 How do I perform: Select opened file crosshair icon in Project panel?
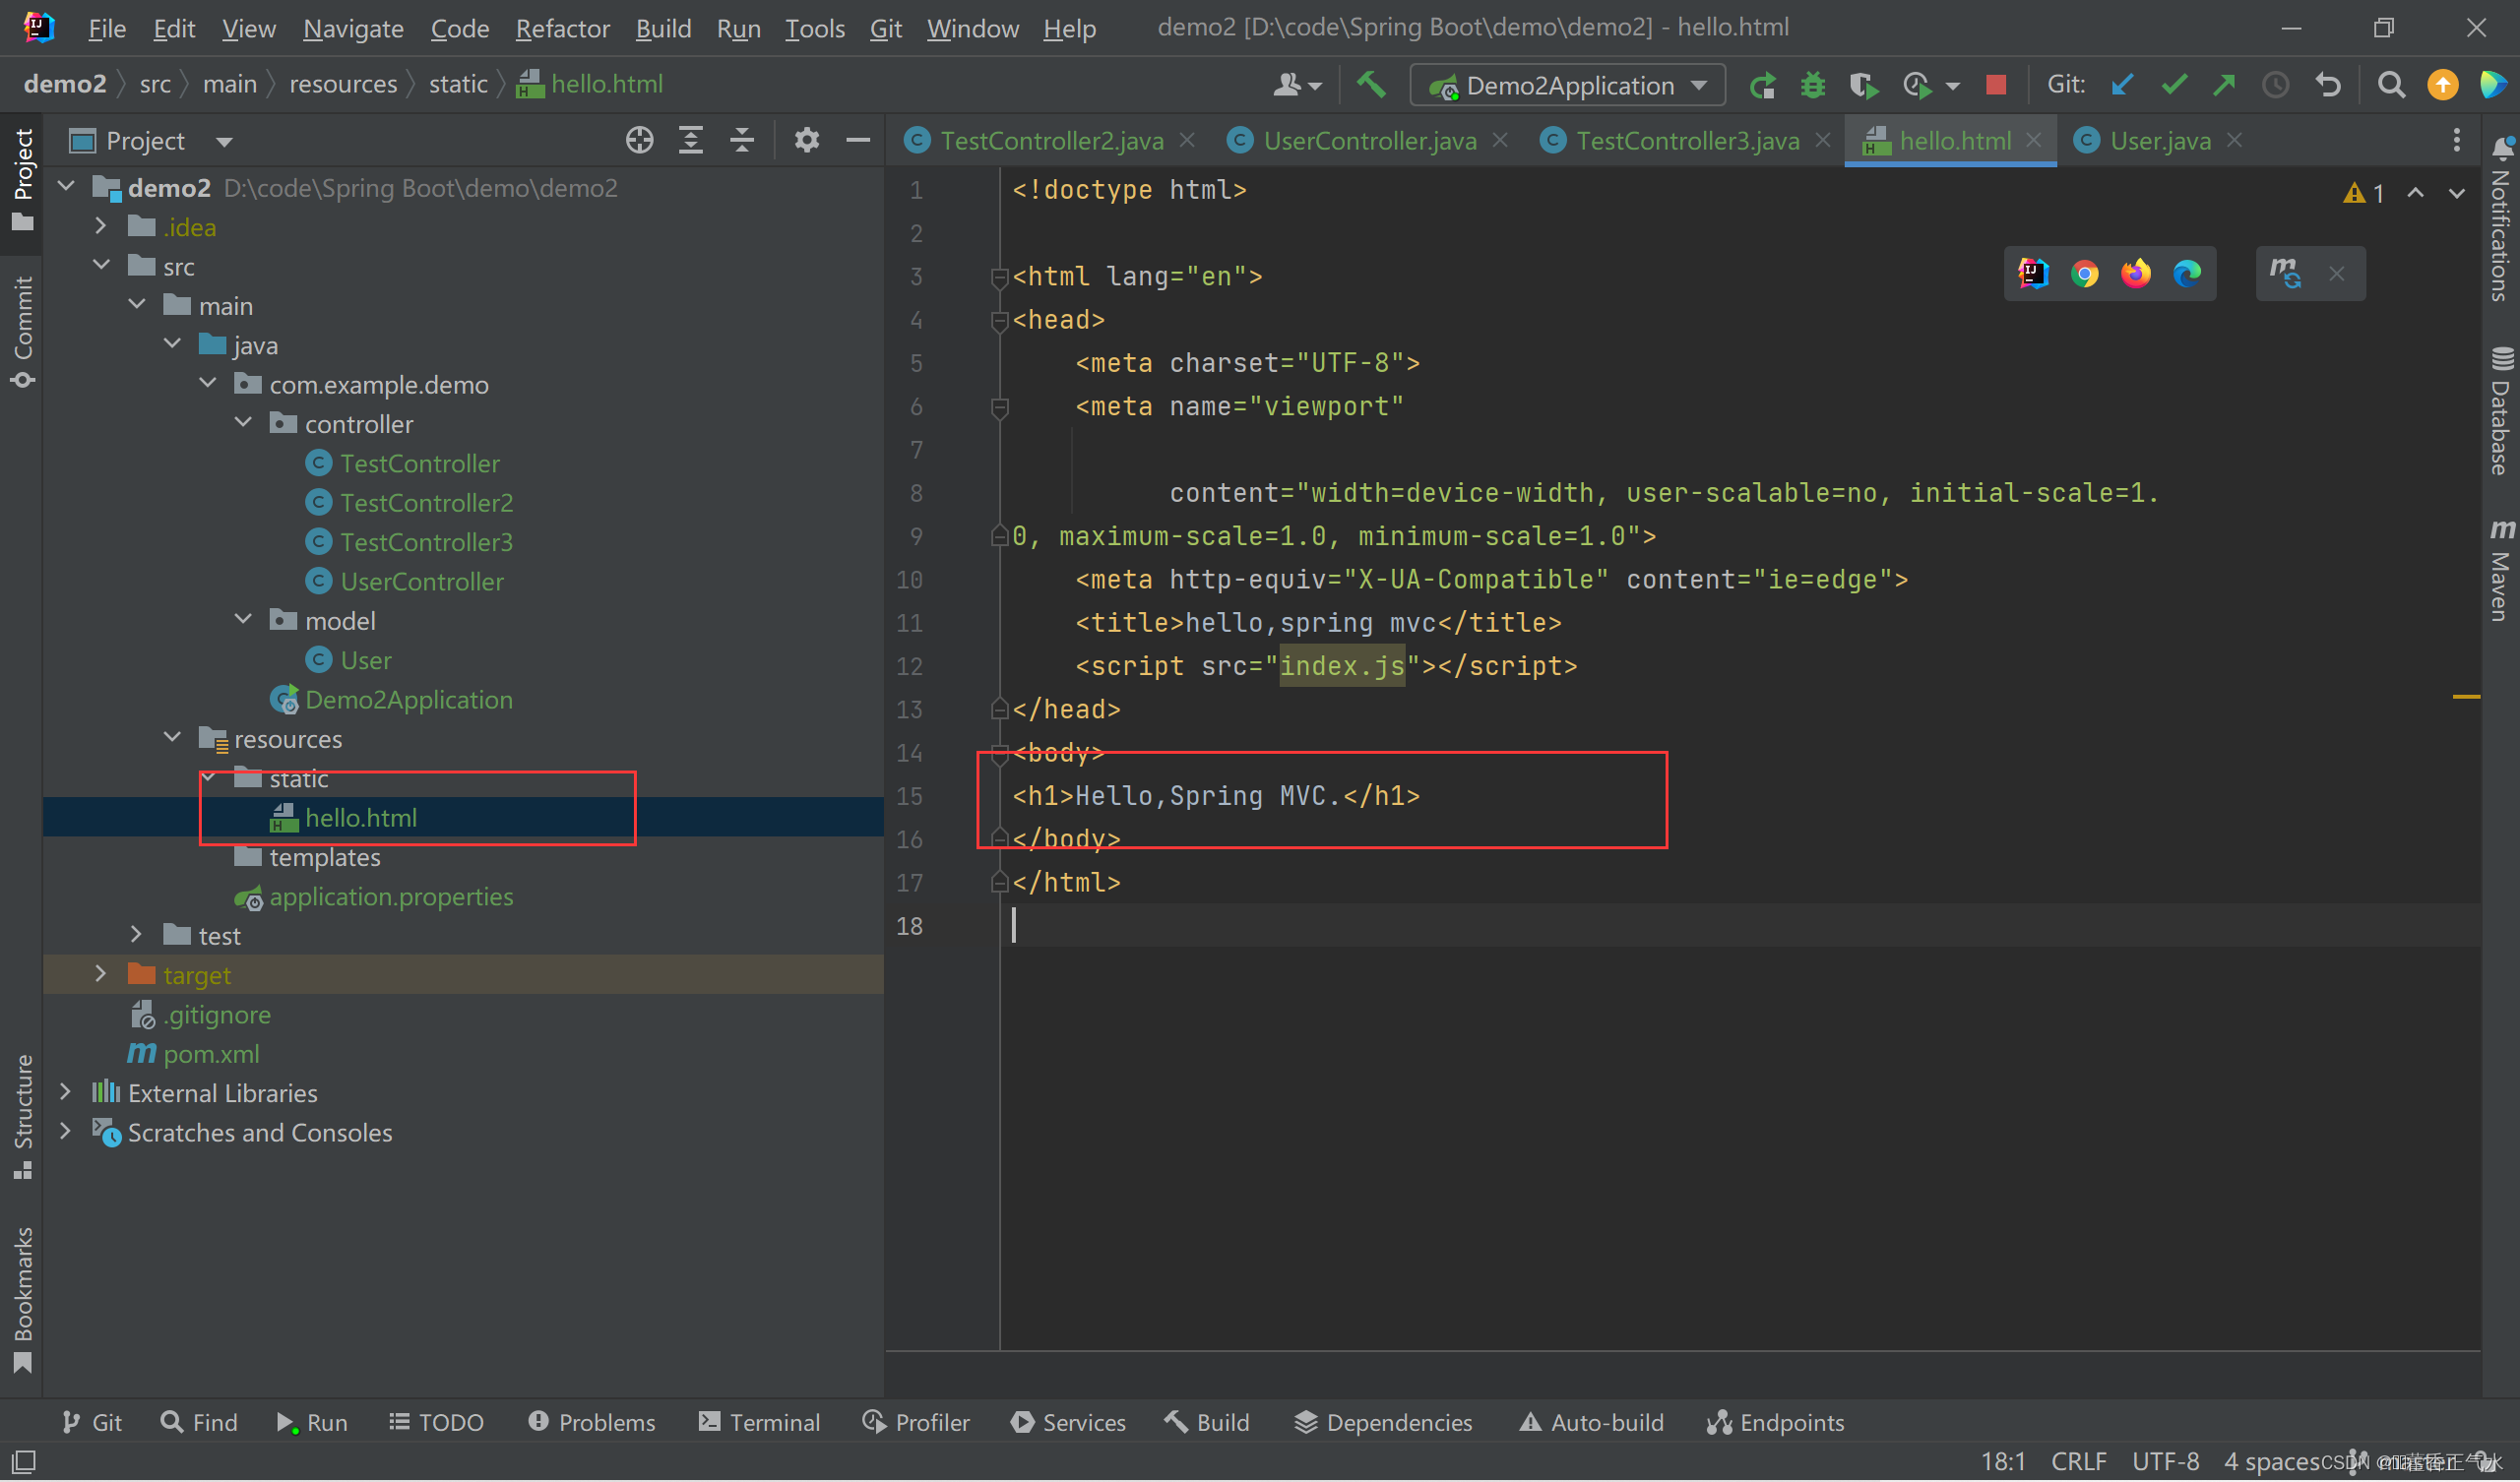tap(640, 140)
